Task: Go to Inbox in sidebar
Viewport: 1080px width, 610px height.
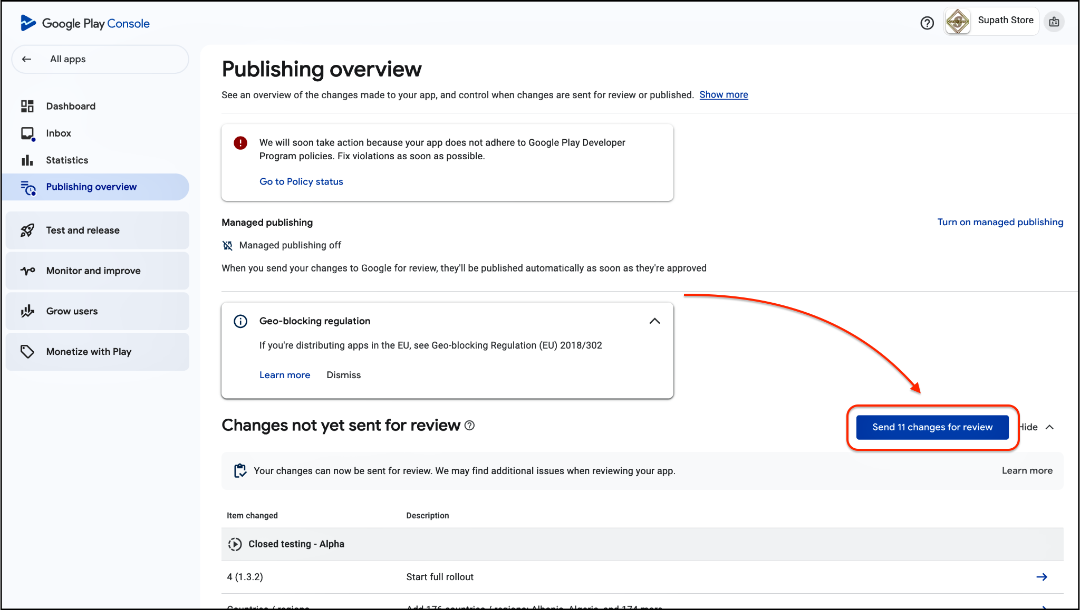Action: point(58,133)
